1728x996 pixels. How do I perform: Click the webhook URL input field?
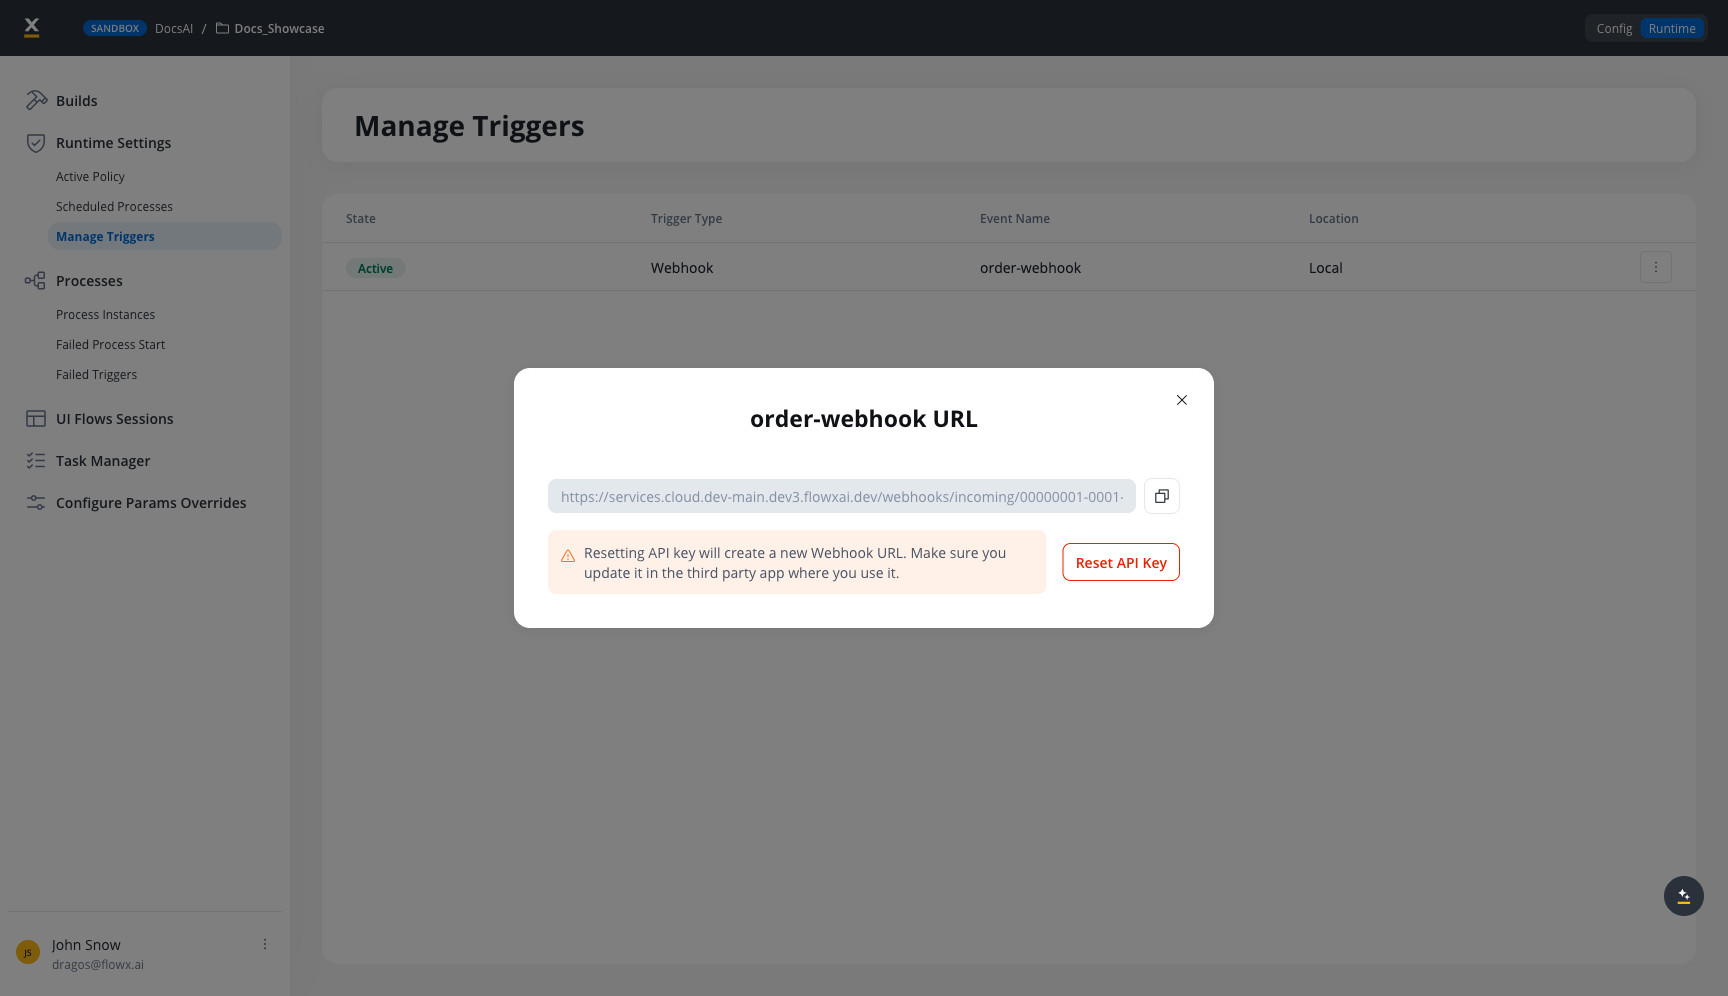841,496
